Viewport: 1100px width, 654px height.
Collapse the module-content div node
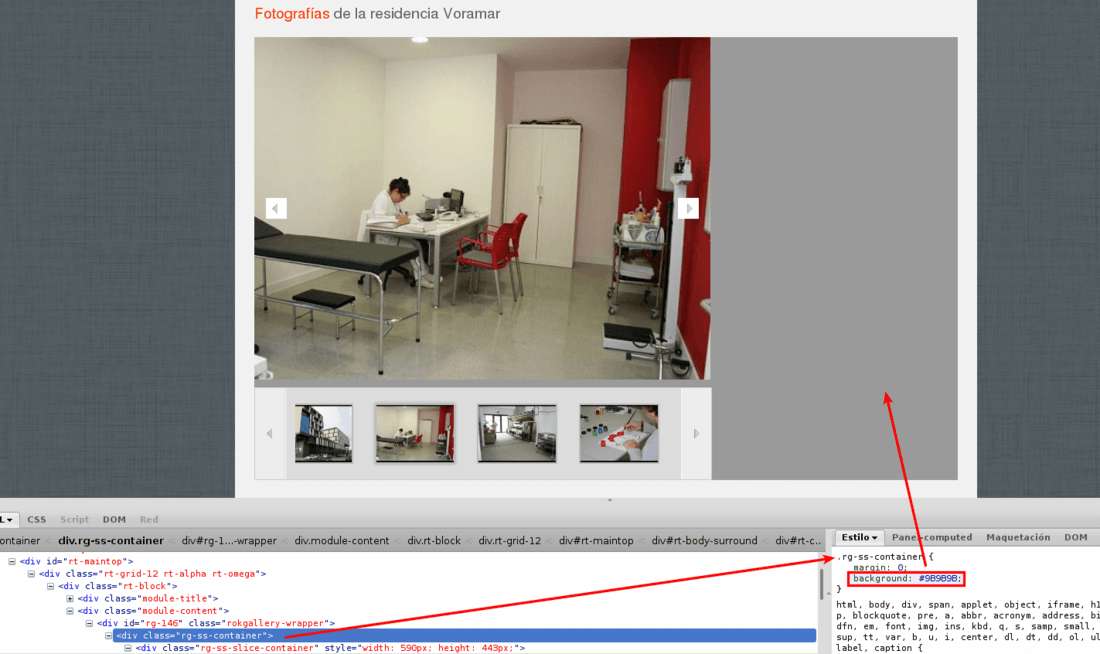point(70,611)
